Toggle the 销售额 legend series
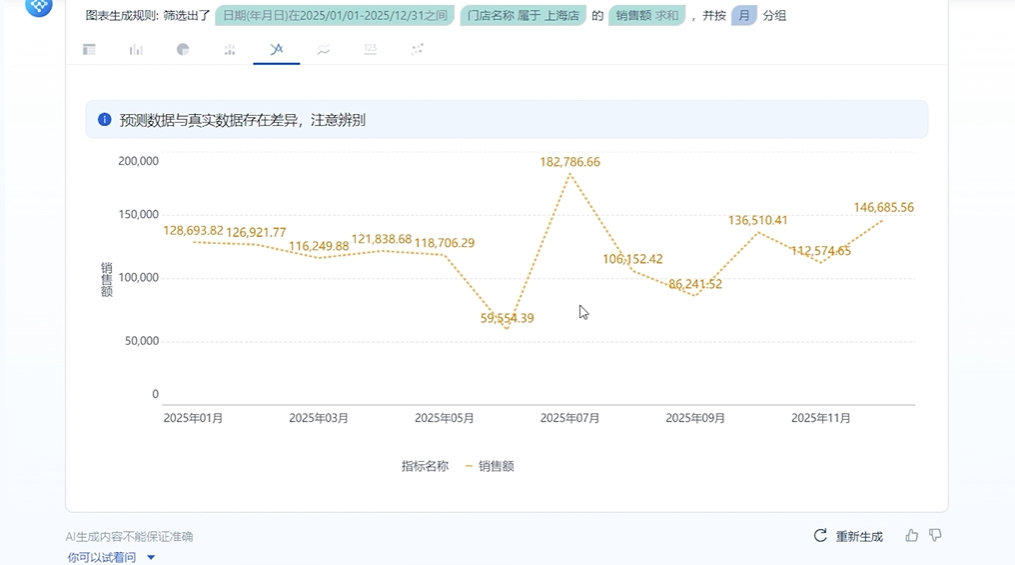Viewport: 1015px width, 565px height. point(489,466)
